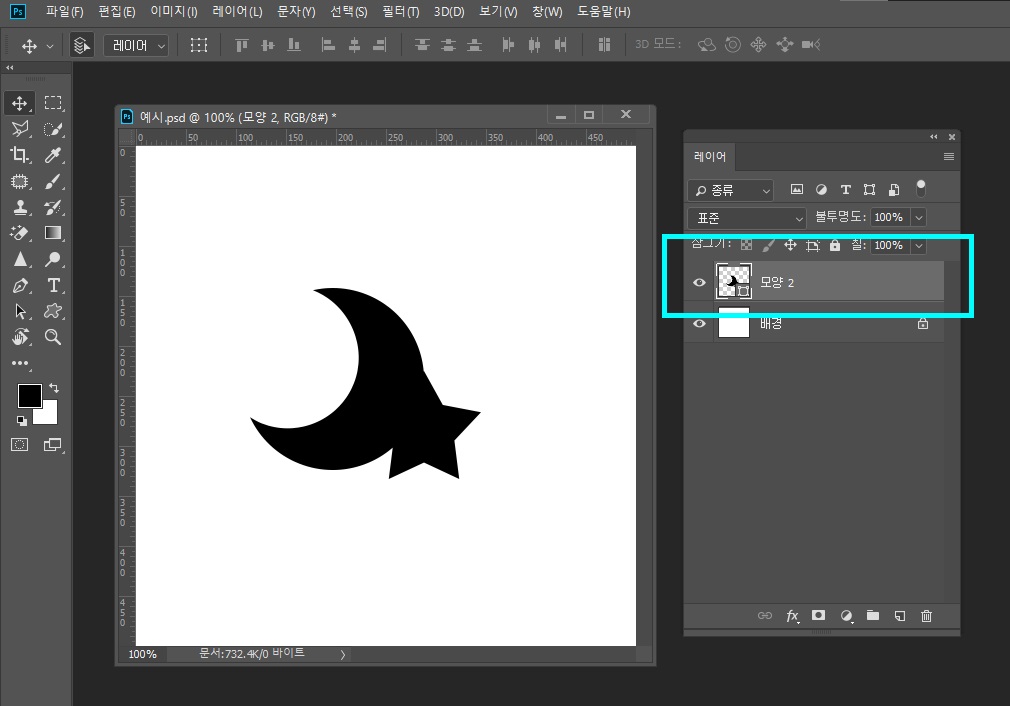Toggle Auto-Select layers option
Screen dimensions: 1010x706
[81, 45]
